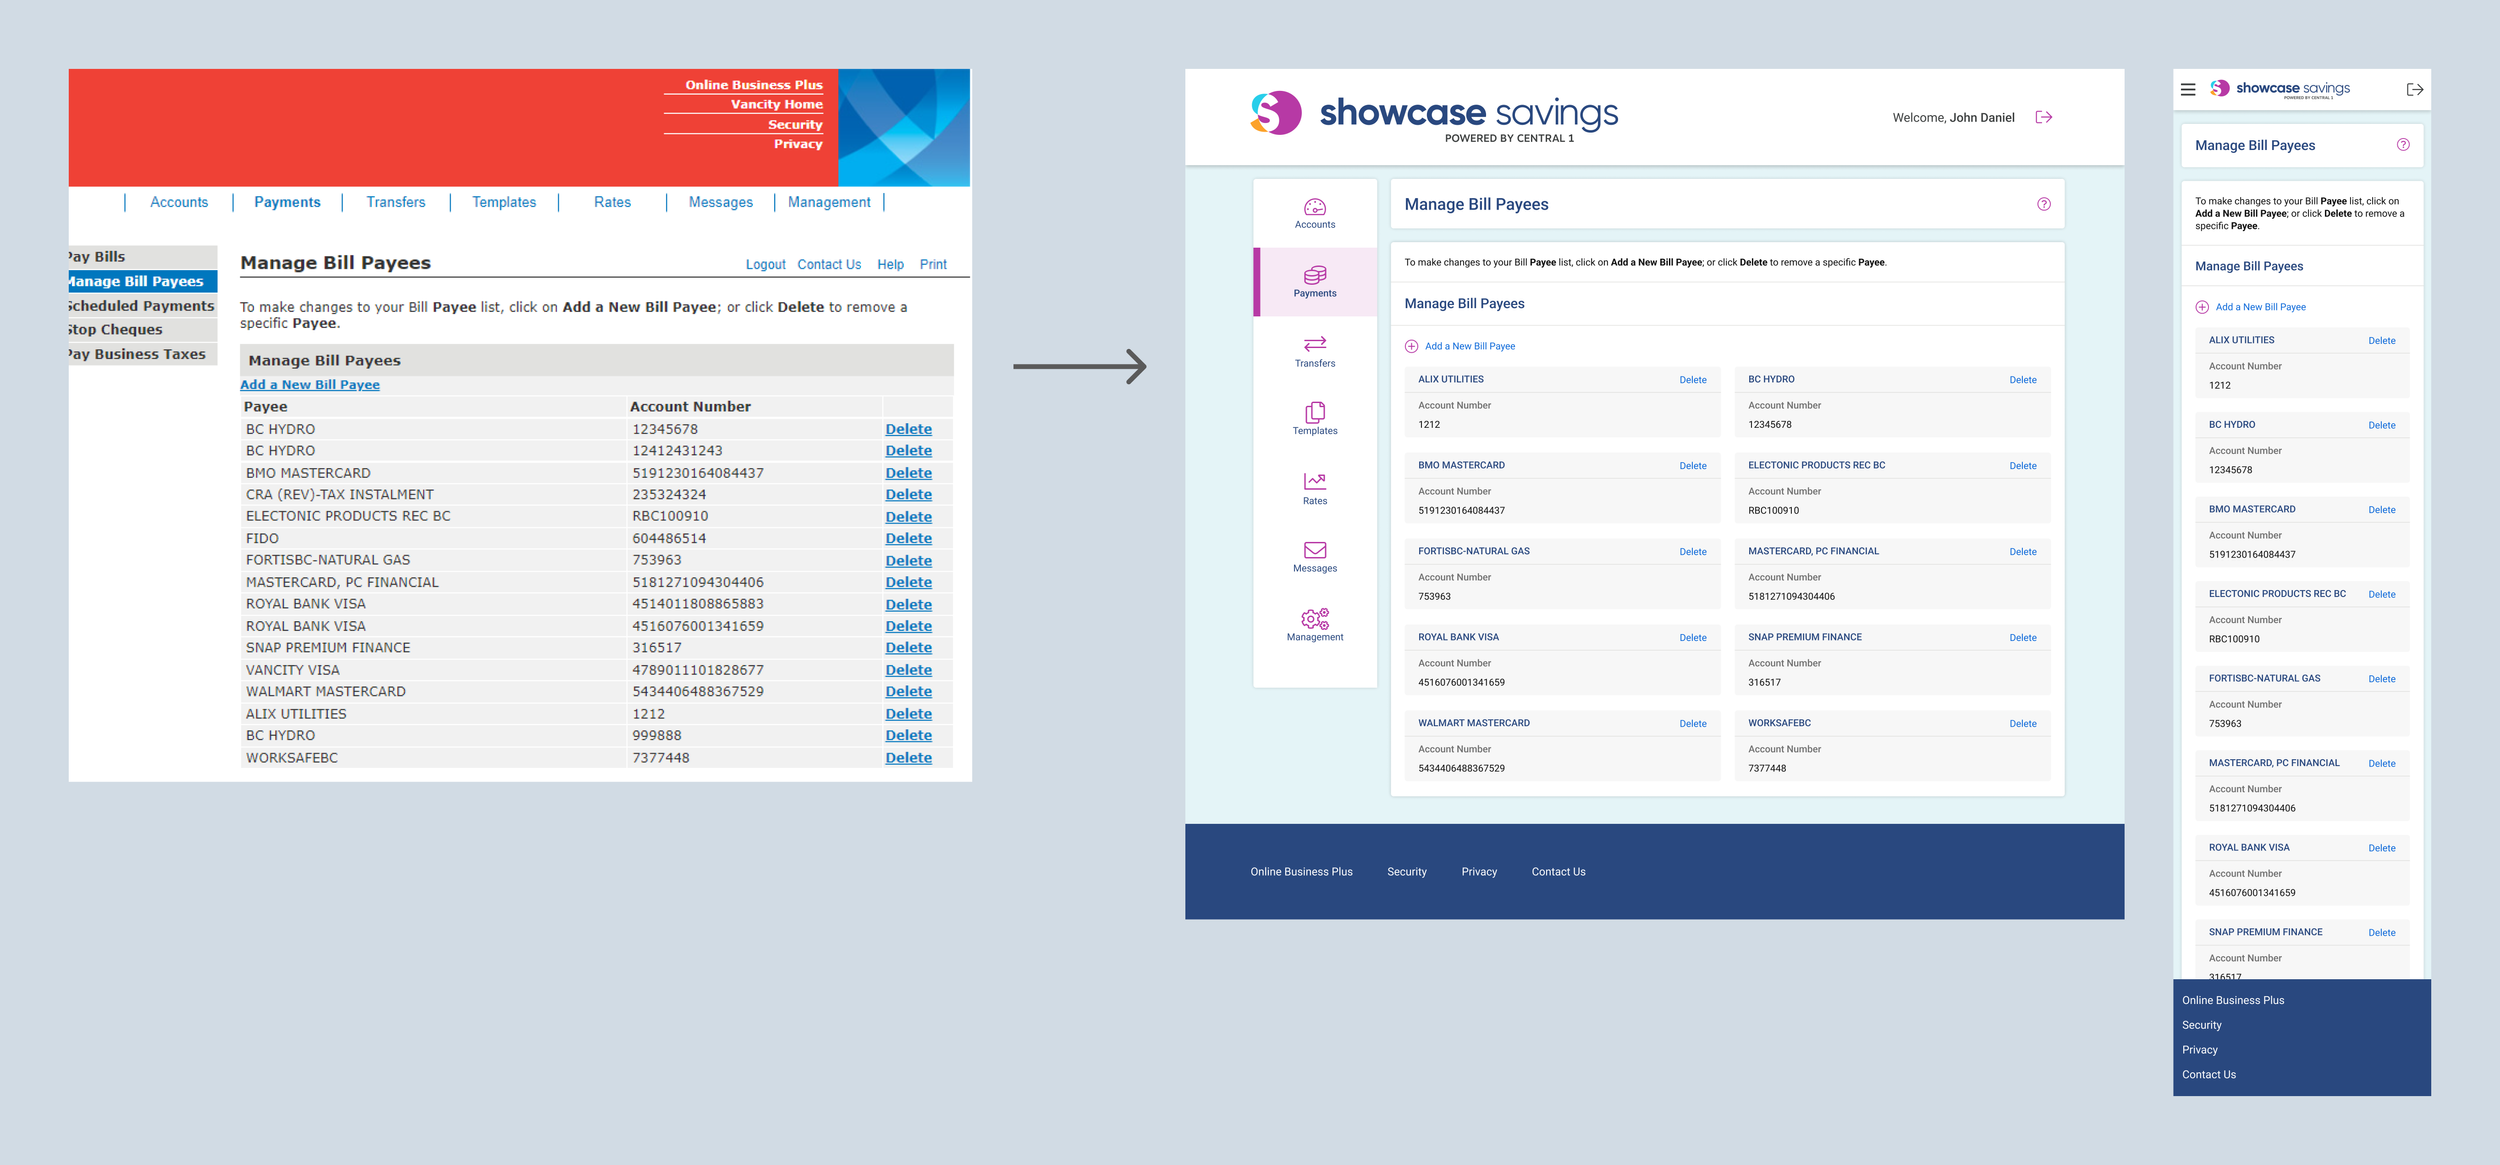Open Management in legacy page navigation bar
Image resolution: width=2500 pixels, height=1165 pixels.
(829, 202)
